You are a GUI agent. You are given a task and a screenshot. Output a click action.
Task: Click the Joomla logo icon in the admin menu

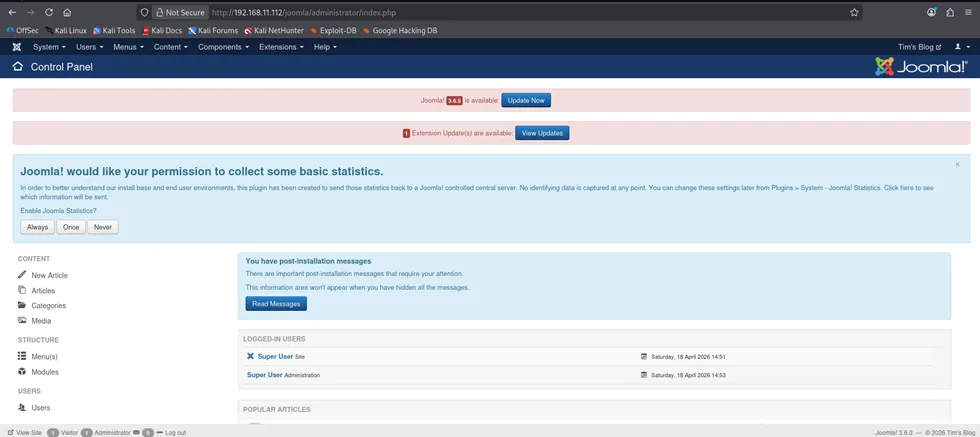tap(17, 47)
